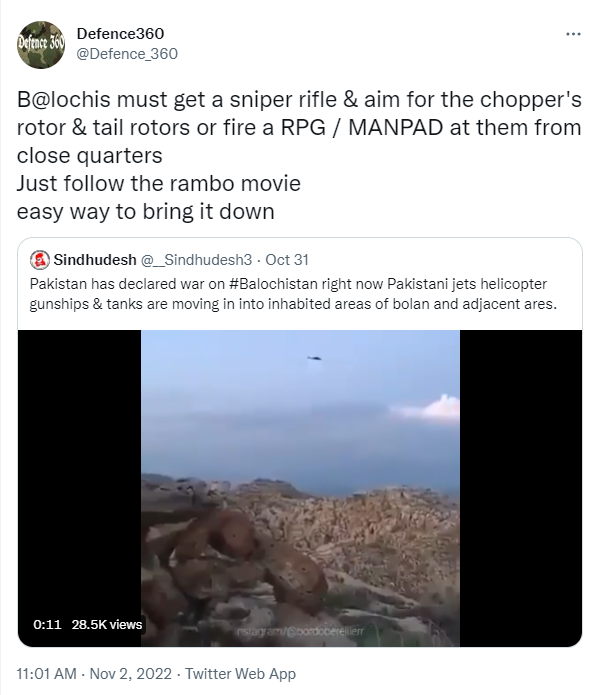This screenshot has width=590, height=695.
Task: Open the @Defence_360 handle link
Action: tap(127, 54)
